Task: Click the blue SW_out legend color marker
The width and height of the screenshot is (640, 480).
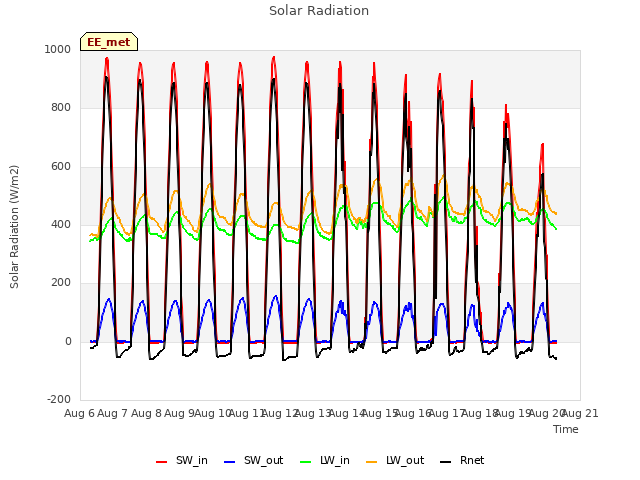Action: (230, 462)
